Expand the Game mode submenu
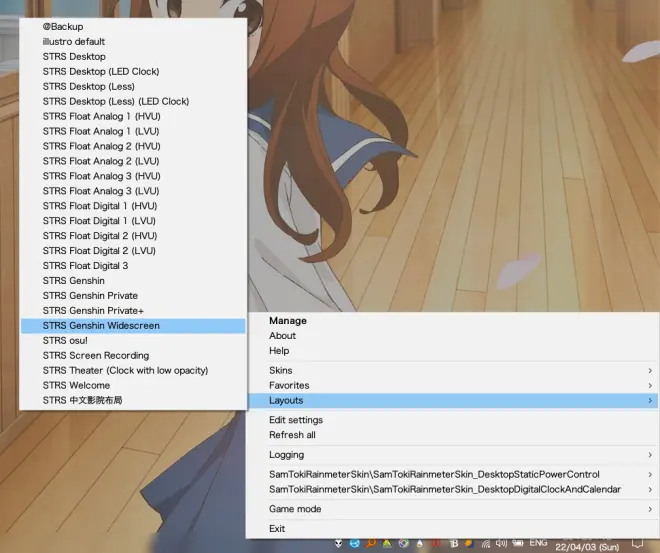This screenshot has width=660, height=553. tap(453, 509)
